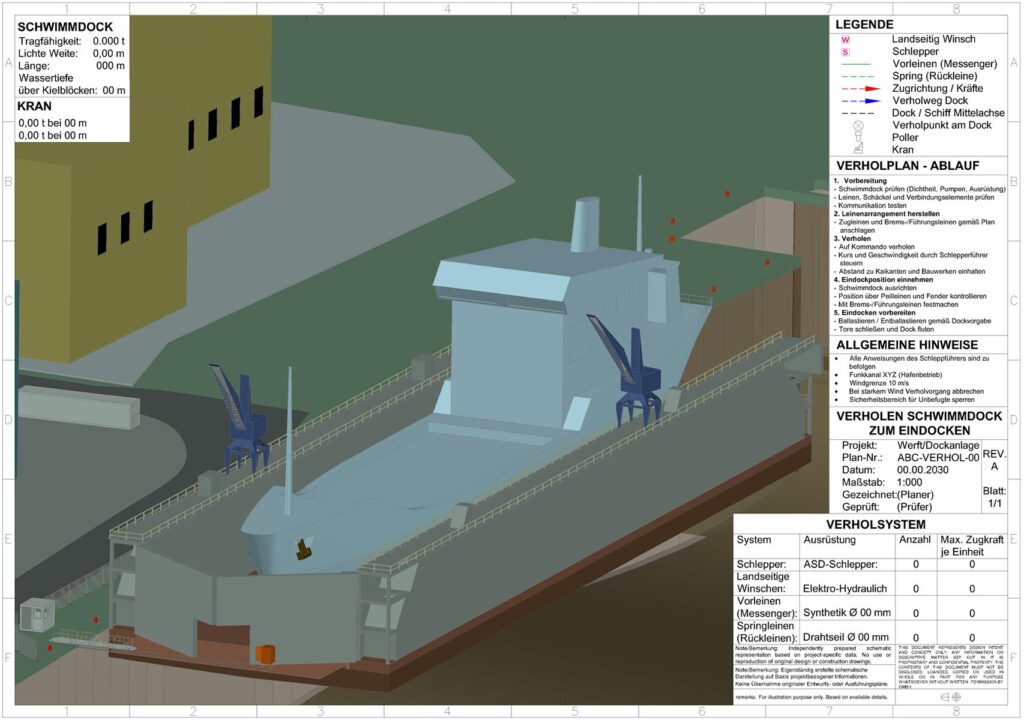Click step '1. Vorbereitung'
1024x720 pixels.
[x=860, y=181]
